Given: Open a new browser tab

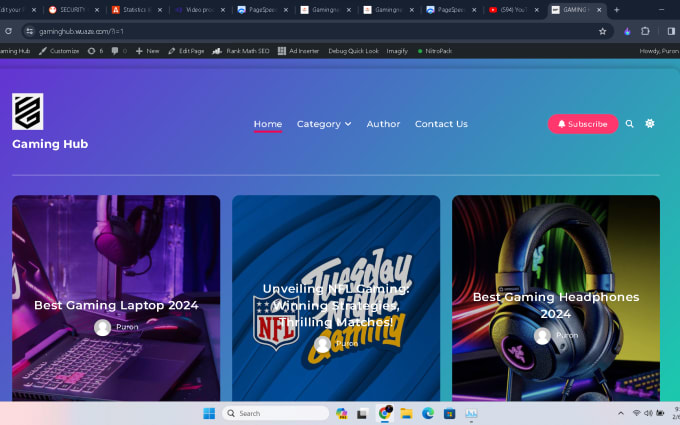Looking at the screenshot, I should [617, 10].
